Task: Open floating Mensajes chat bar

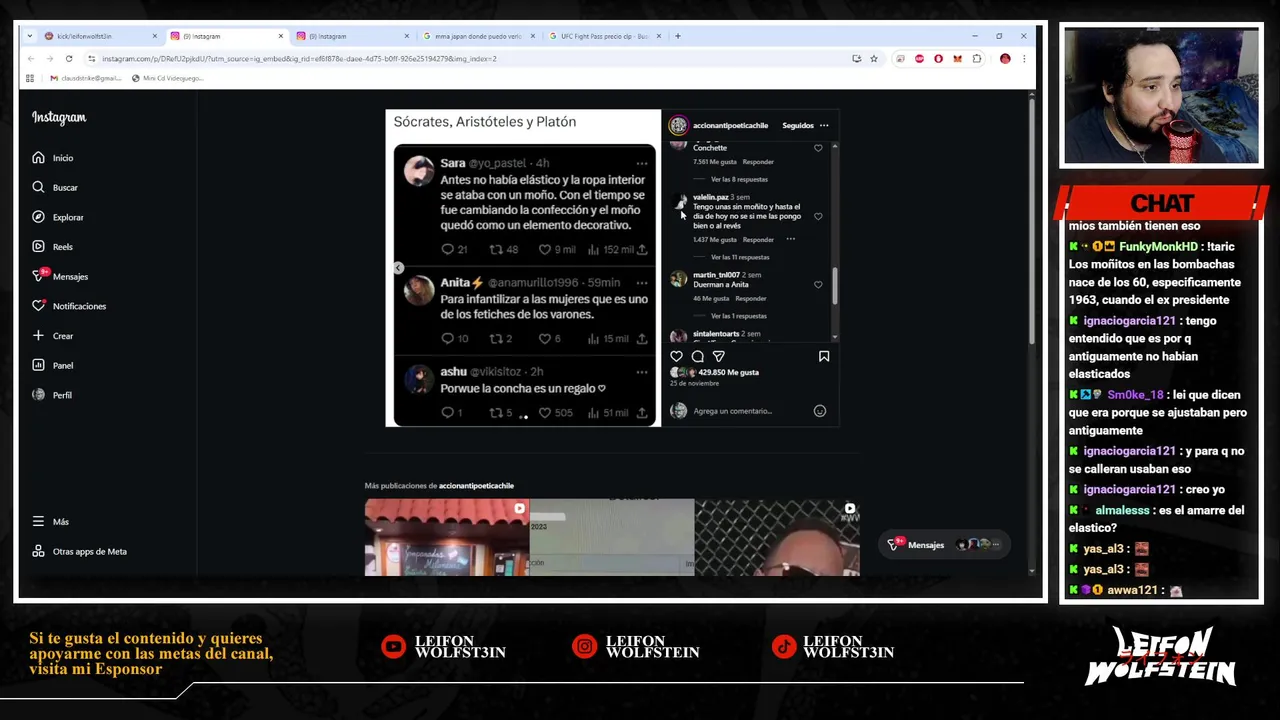Action: (944, 545)
